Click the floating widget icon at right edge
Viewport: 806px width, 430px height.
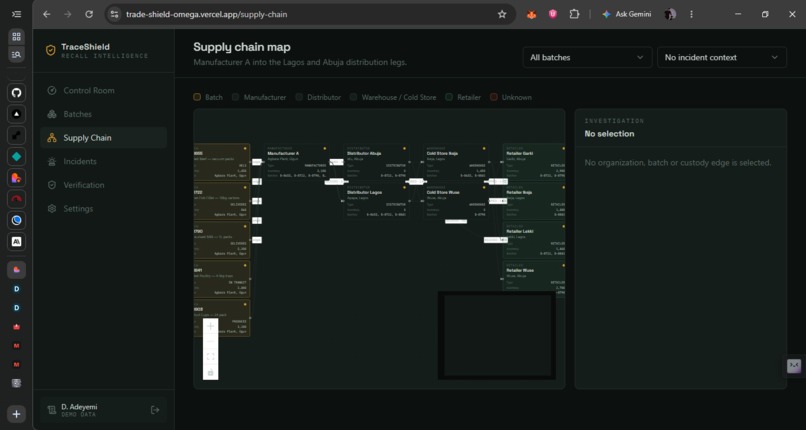point(794,366)
